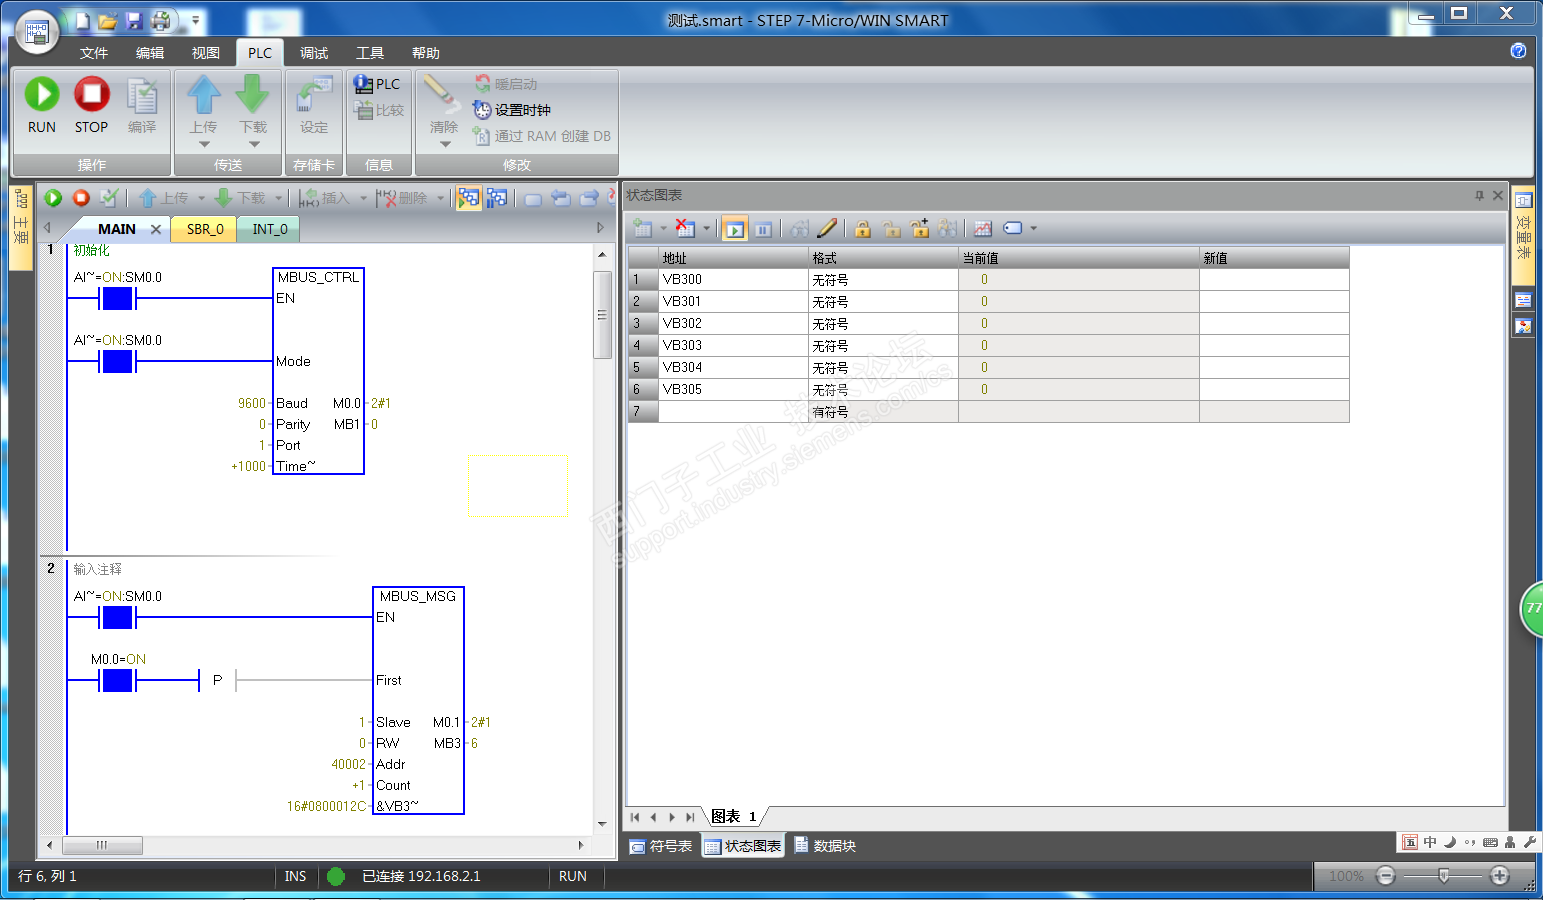
Task: Click the 设定 memory card icon
Action: (314, 96)
